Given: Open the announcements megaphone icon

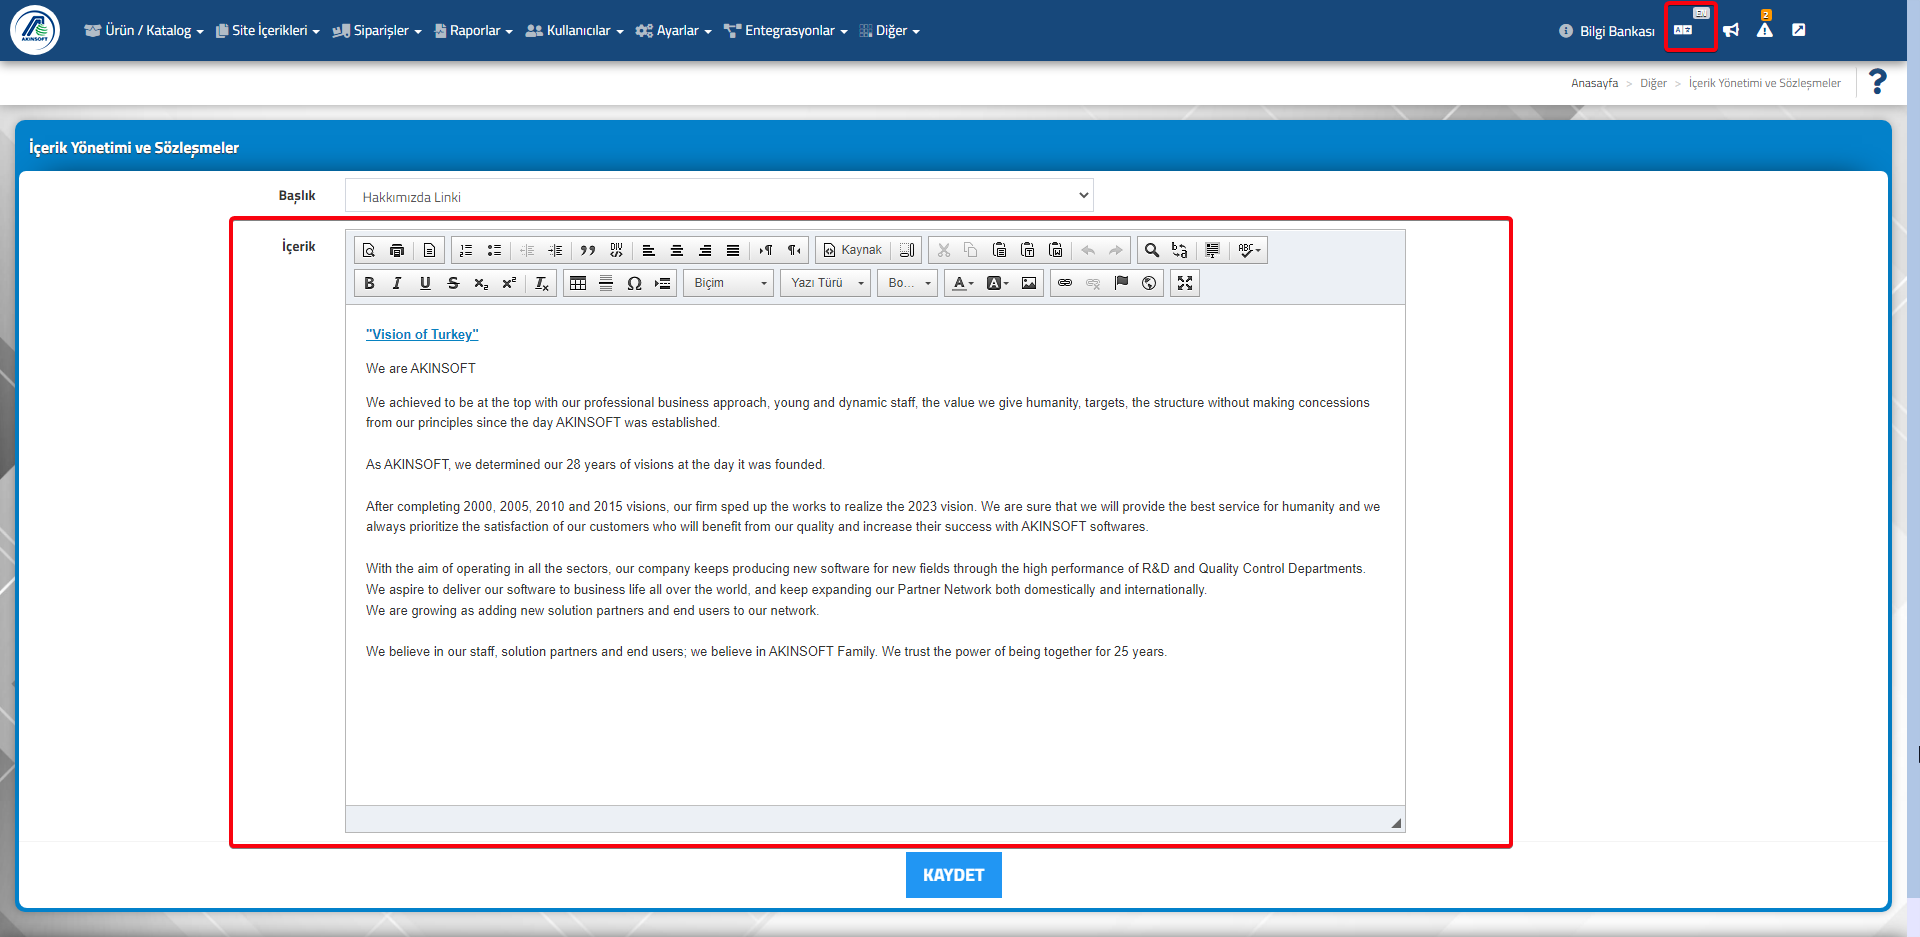Looking at the screenshot, I should [1731, 30].
